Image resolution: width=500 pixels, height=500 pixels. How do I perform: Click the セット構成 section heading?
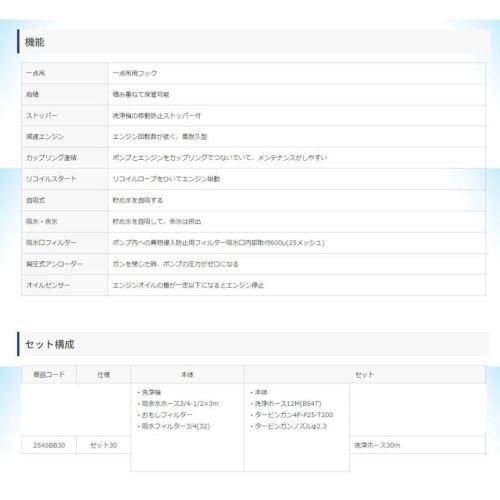click(50, 344)
